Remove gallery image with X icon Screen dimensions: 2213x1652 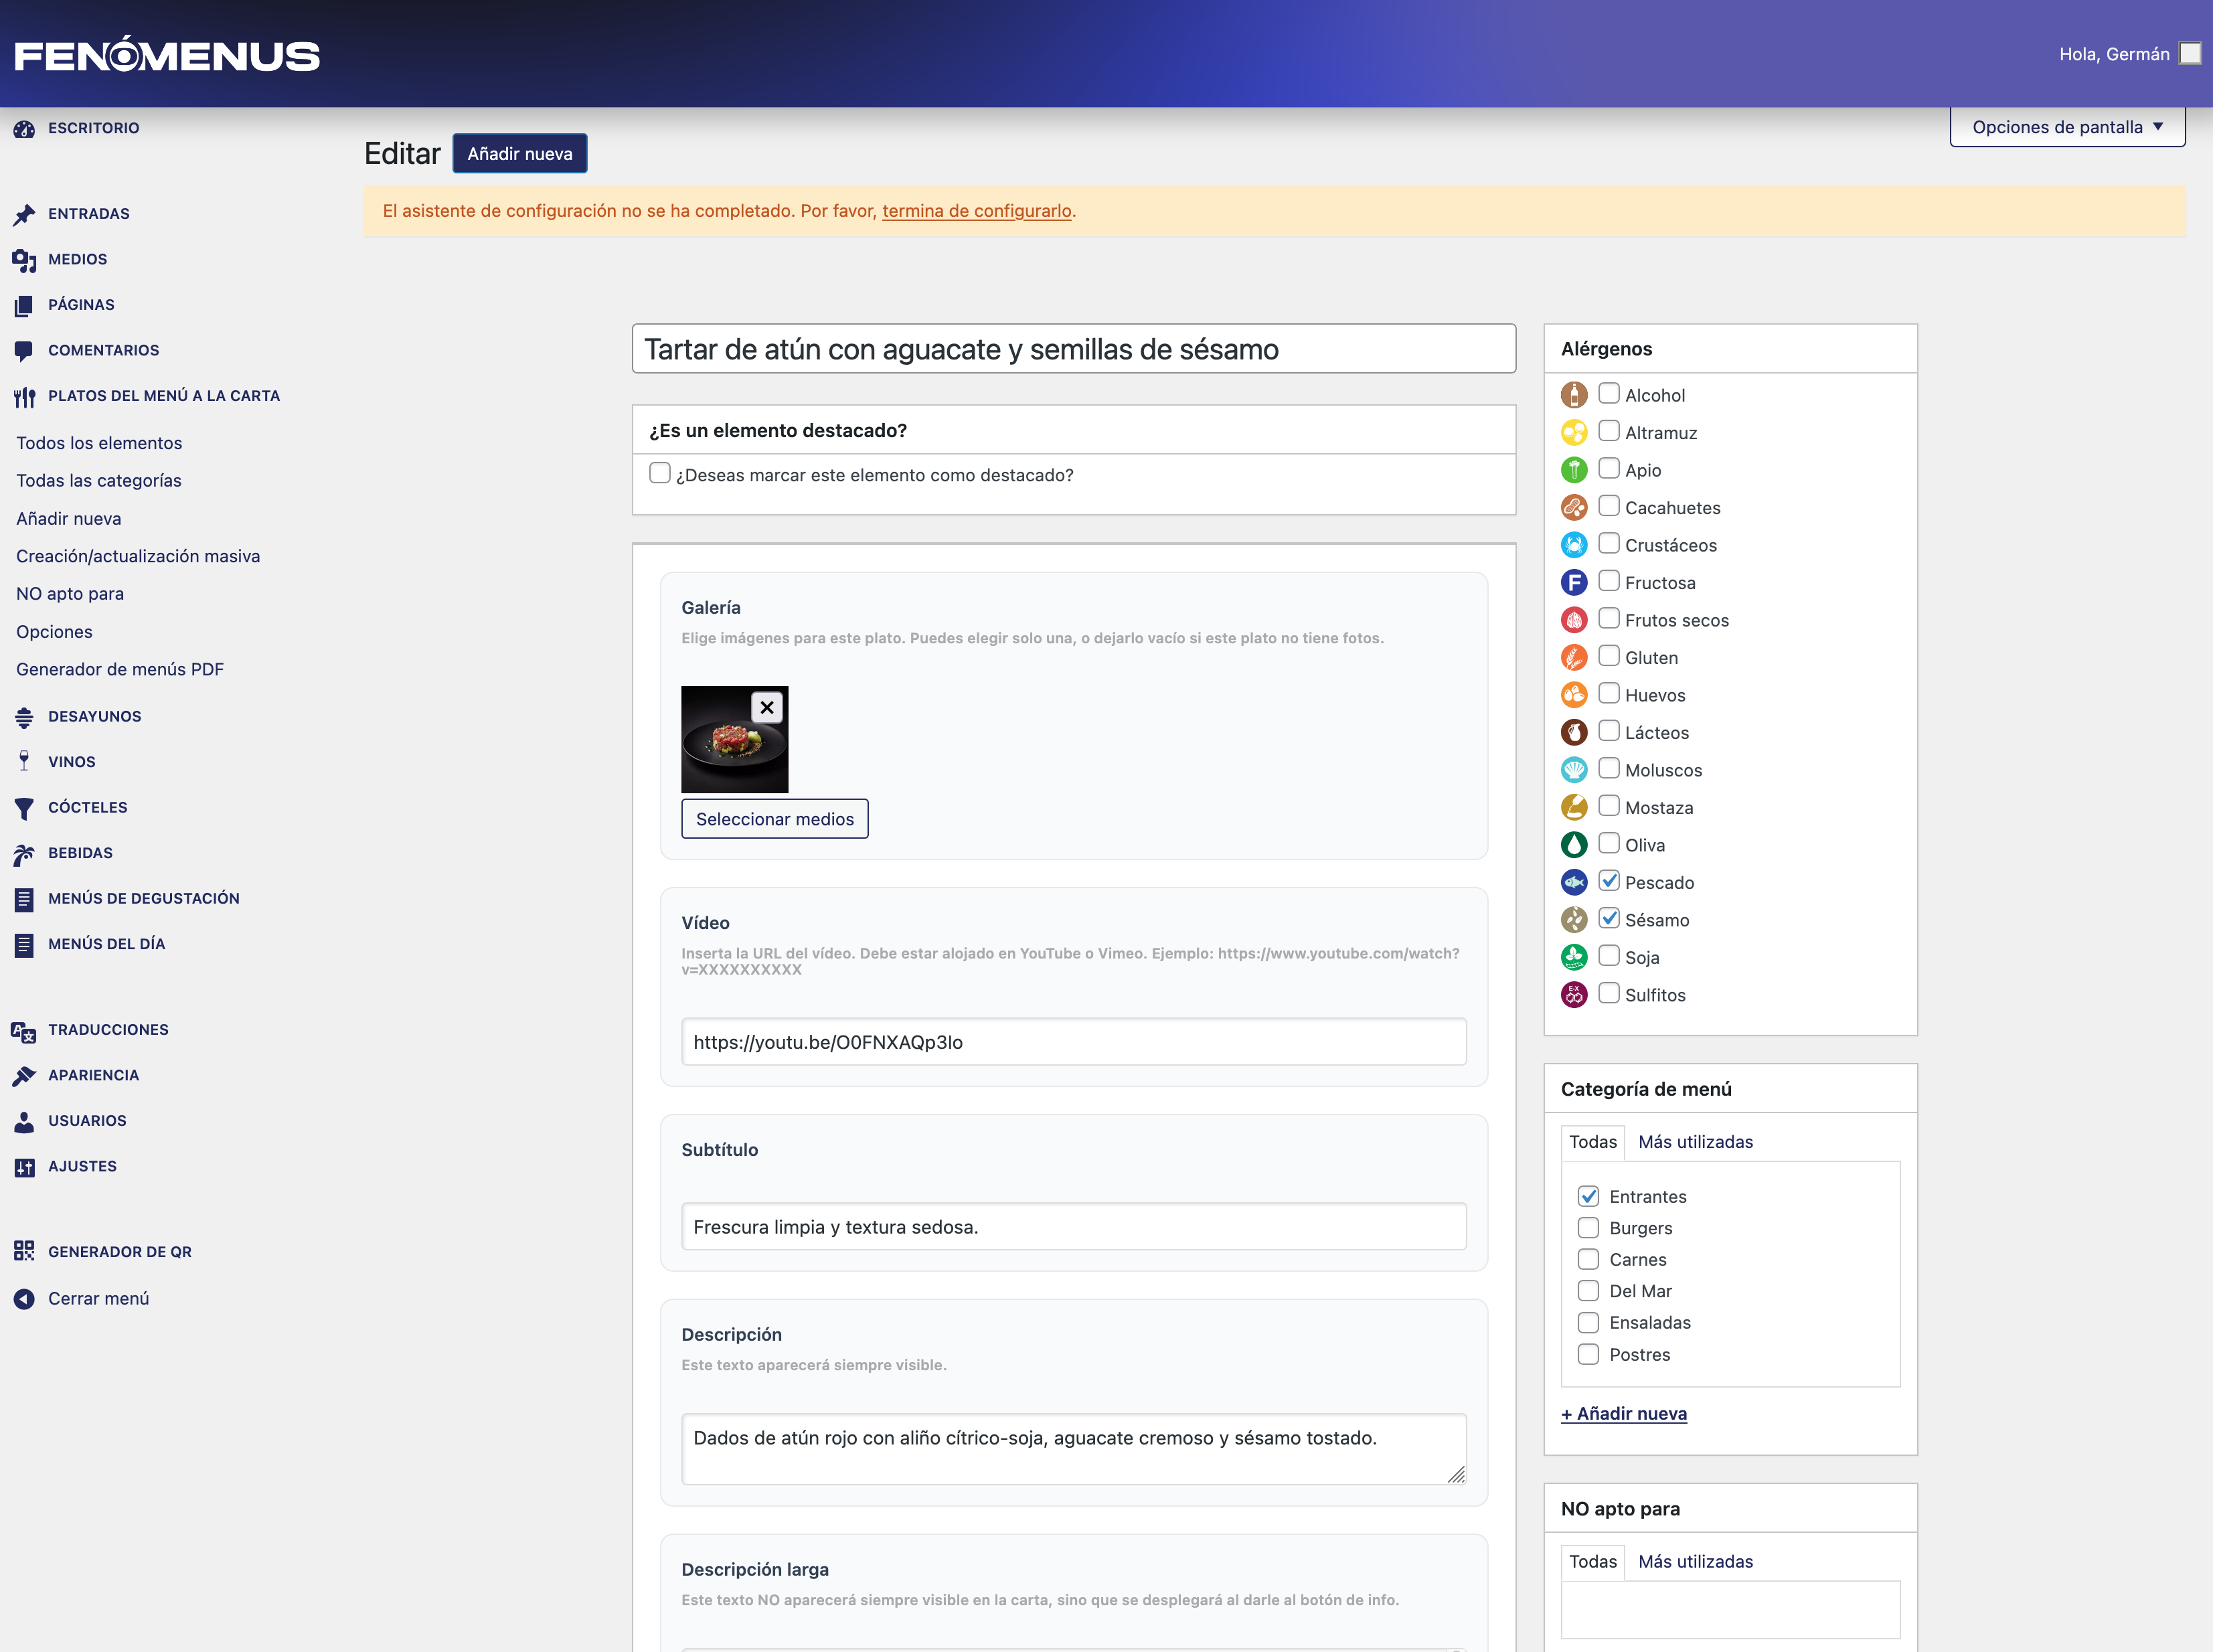pyautogui.click(x=766, y=707)
